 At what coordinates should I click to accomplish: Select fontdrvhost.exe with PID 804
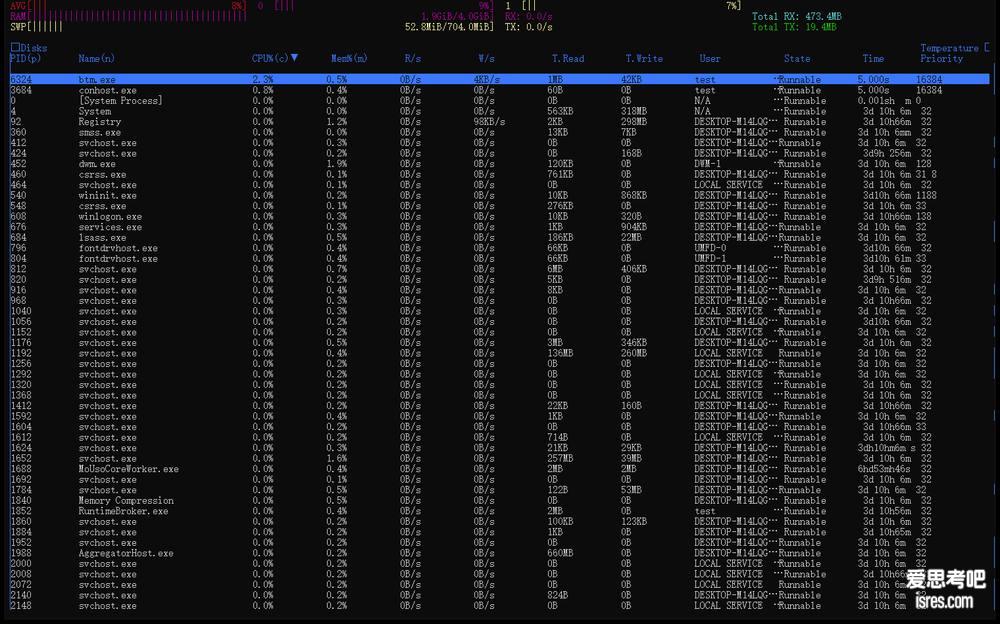pos(499,258)
